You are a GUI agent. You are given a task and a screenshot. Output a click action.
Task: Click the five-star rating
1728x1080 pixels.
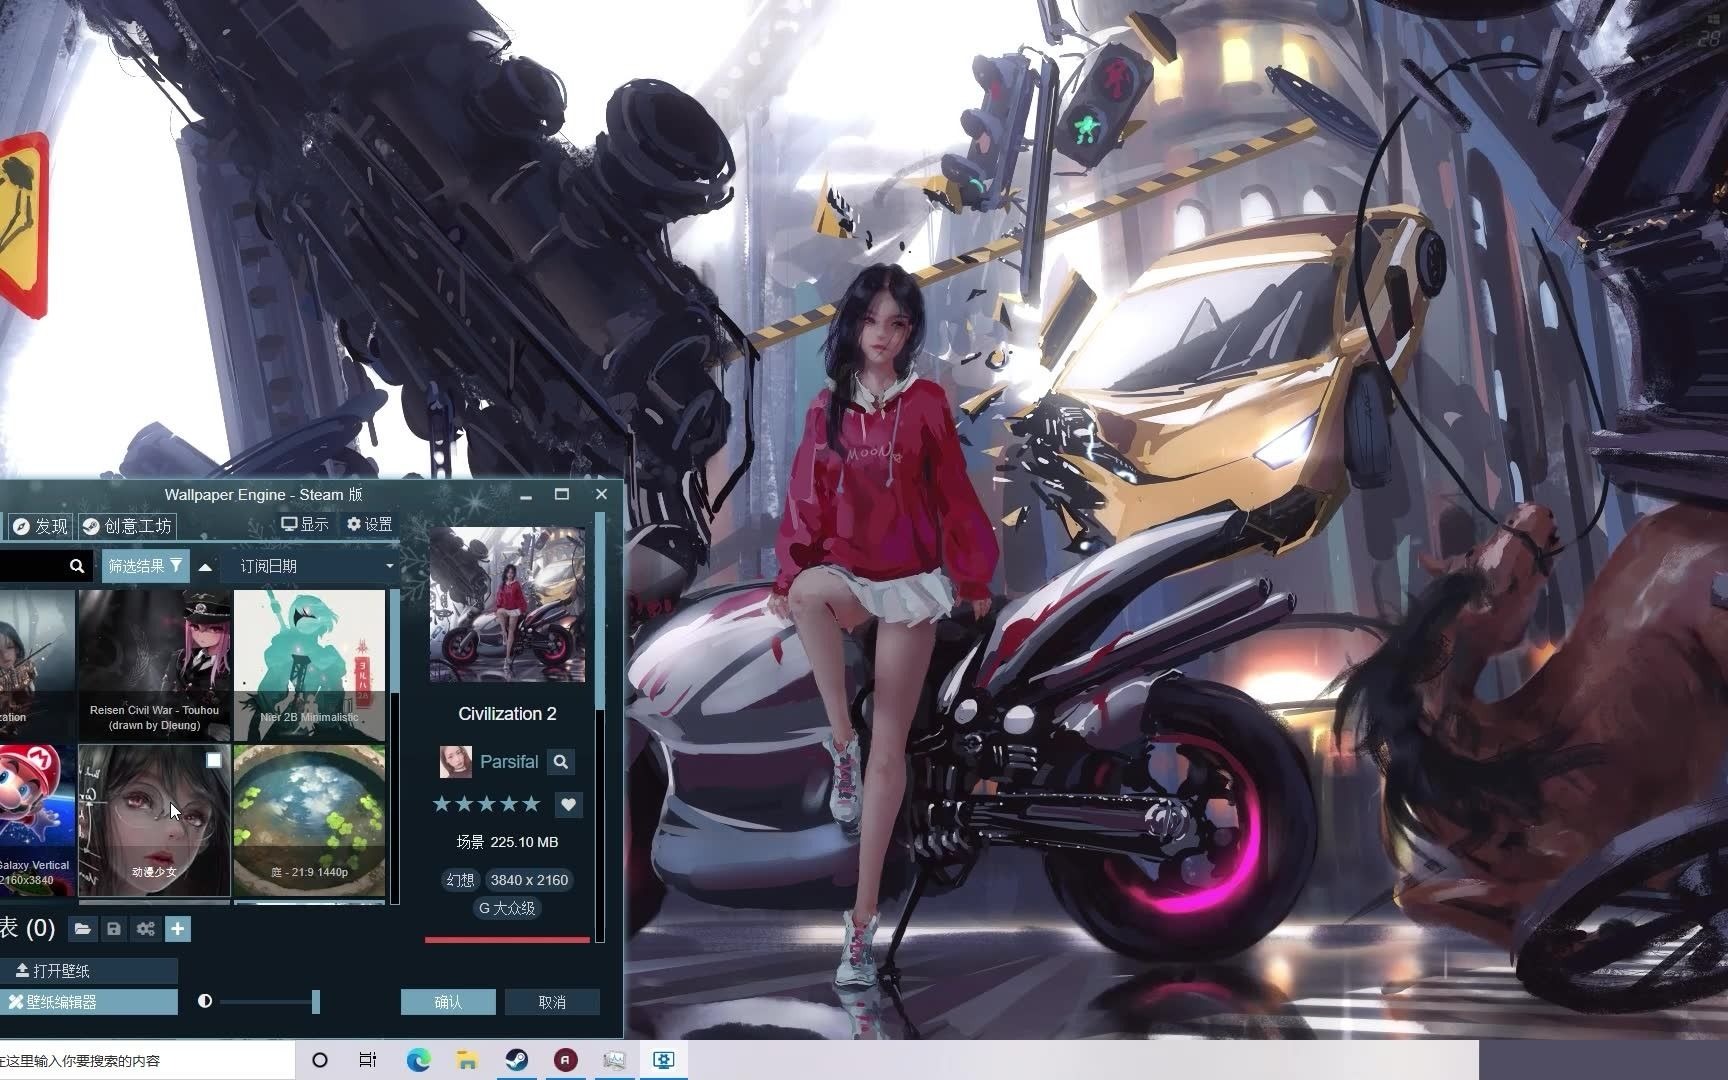[x=486, y=804]
